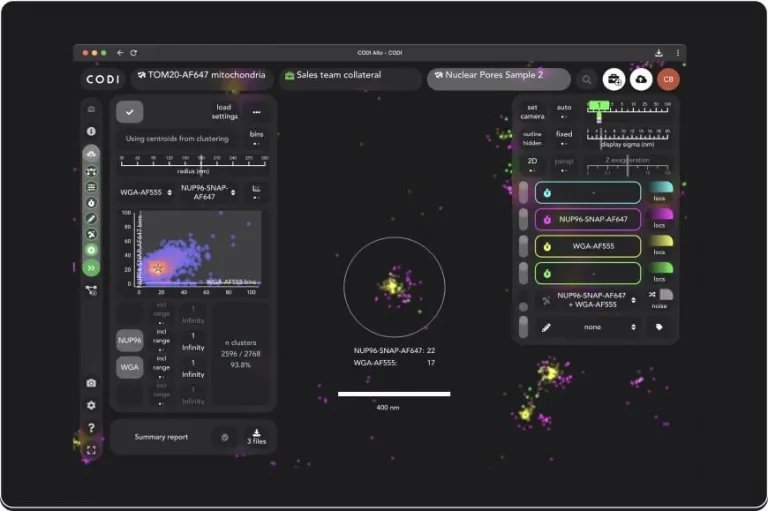Click the plot-type chart icon above the heatmap
Image resolution: width=768 pixels, height=511 pixels.
pos(256,191)
